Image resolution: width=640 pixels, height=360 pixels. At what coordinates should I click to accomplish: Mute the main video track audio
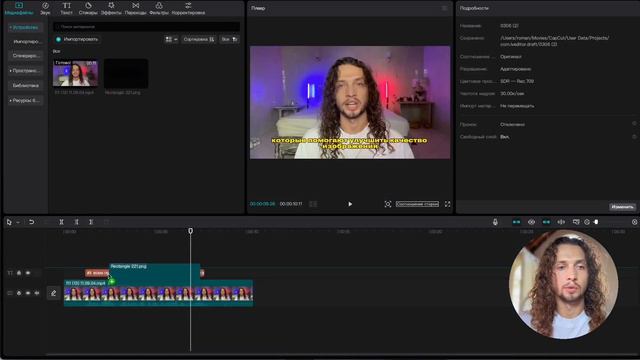pos(37,293)
